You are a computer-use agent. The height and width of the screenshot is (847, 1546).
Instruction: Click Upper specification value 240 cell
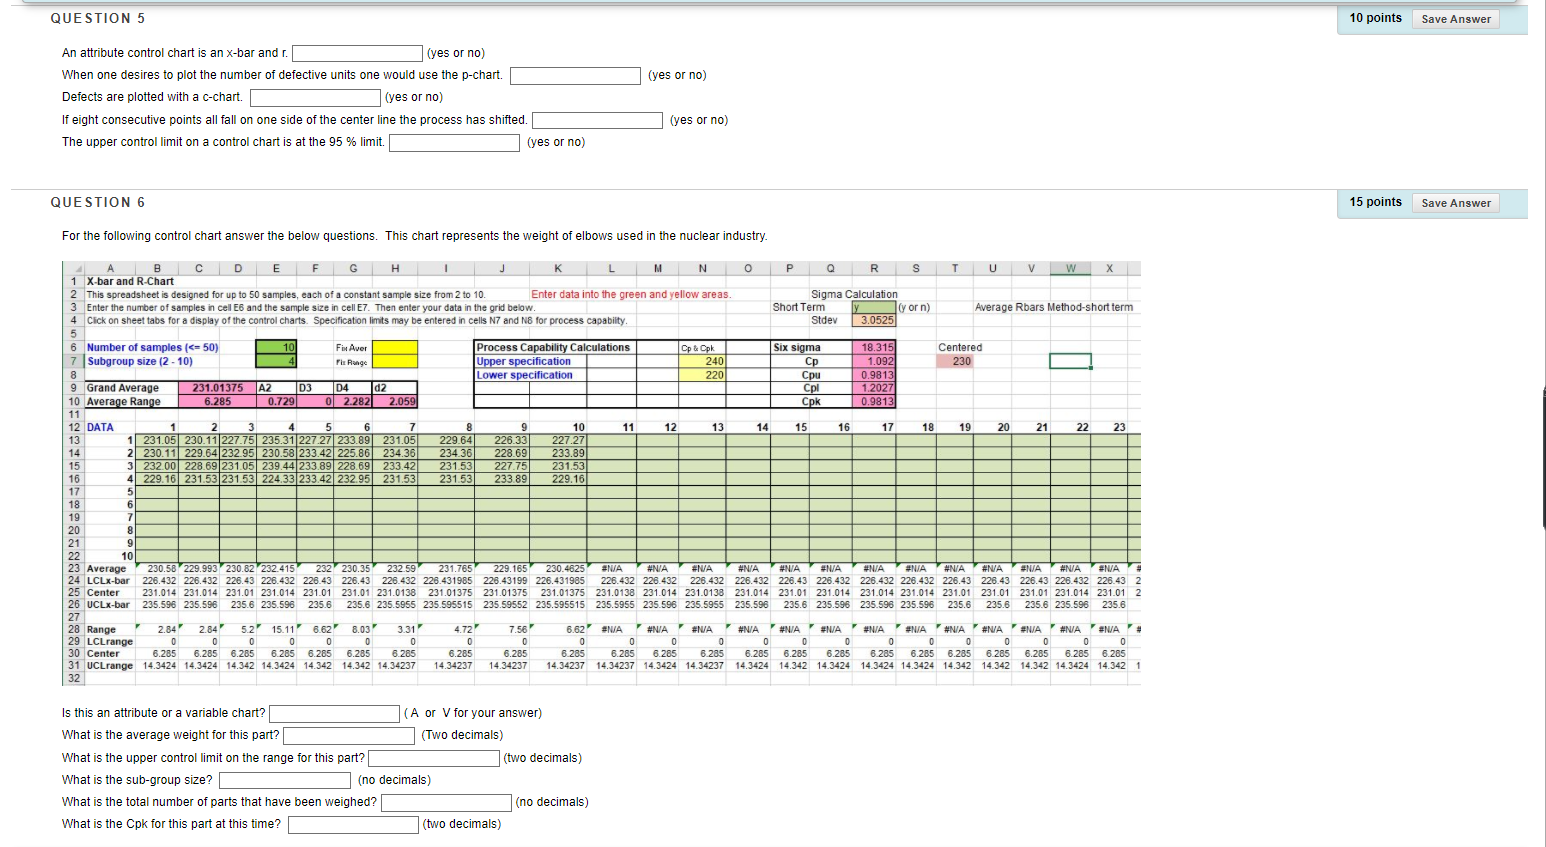point(702,361)
